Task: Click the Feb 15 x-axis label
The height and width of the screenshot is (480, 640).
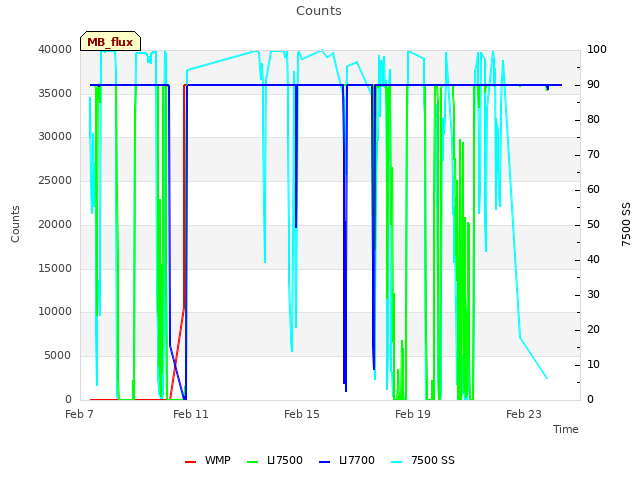Action: (x=302, y=414)
